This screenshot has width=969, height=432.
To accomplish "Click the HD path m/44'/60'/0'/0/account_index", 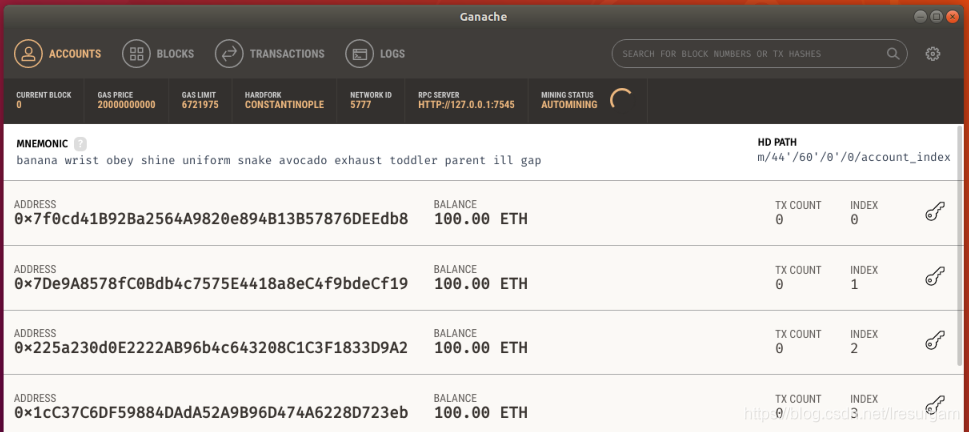I will [854, 157].
